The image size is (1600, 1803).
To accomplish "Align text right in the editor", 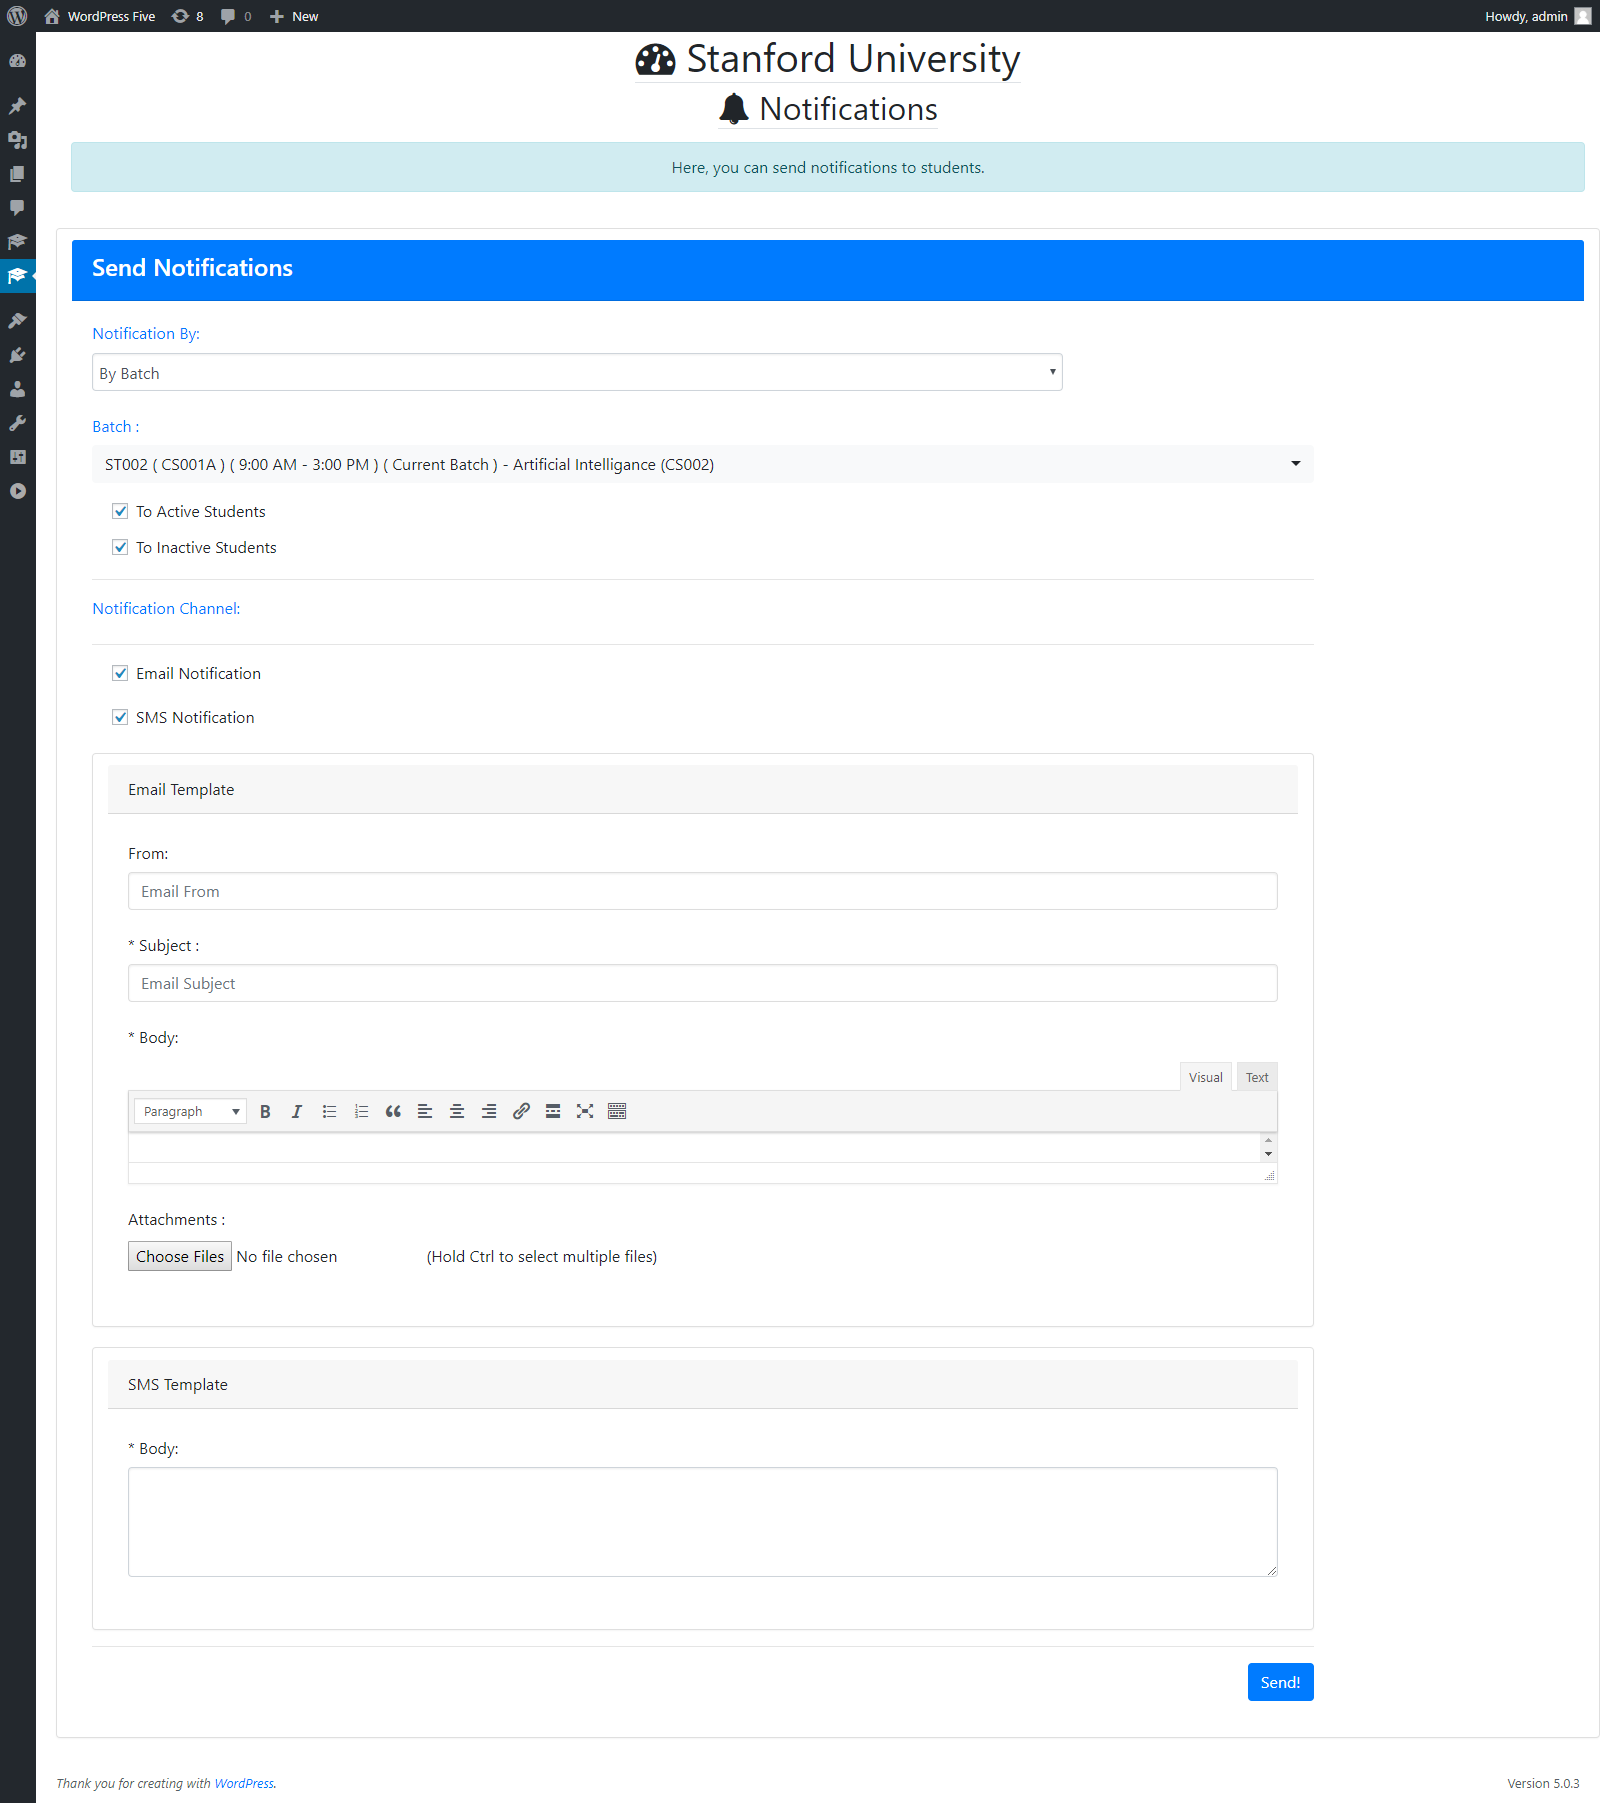I will [x=489, y=1111].
